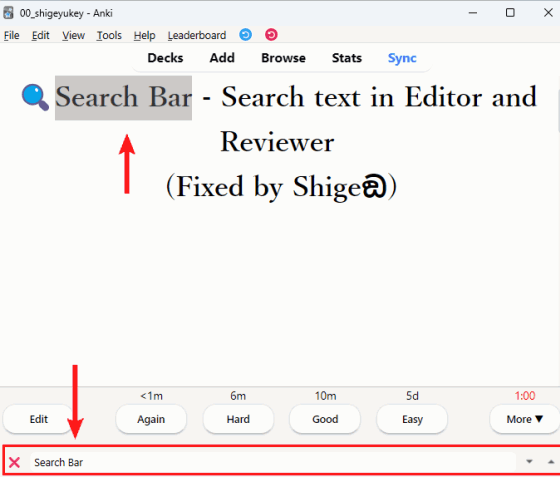
Task: Open the View menu
Action: pos(73,35)
